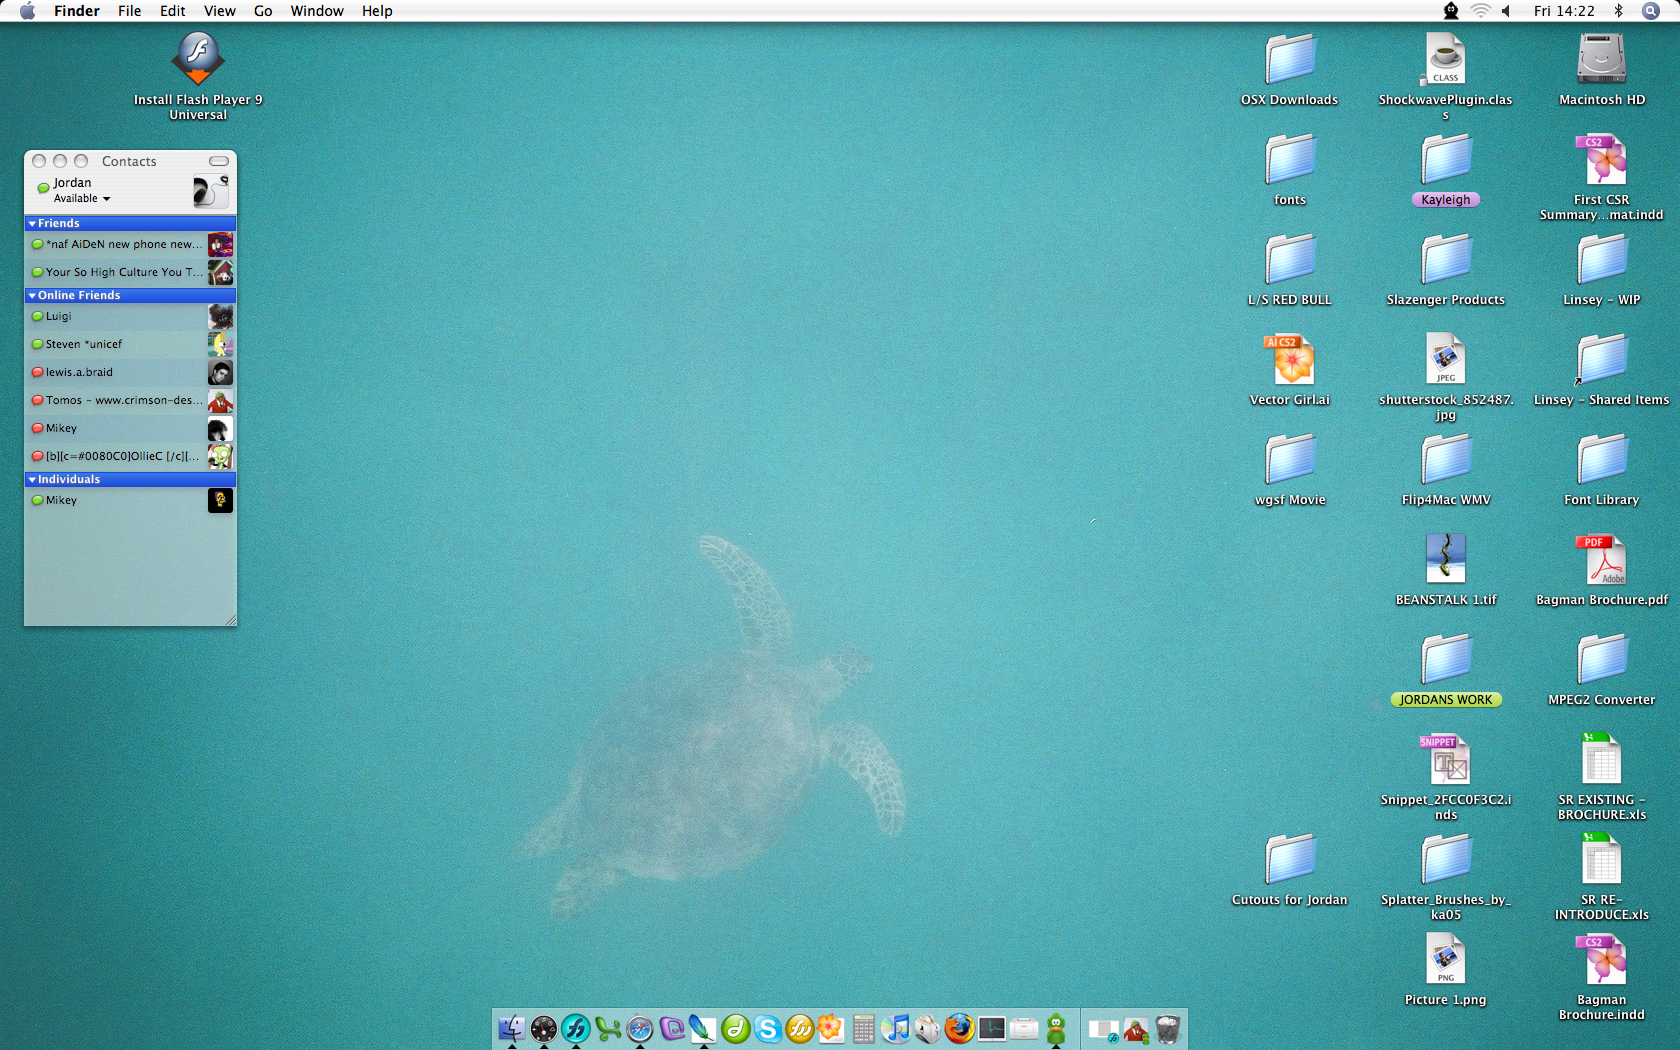Click Jordan's headphones avatar picture

tap(211, 191)
